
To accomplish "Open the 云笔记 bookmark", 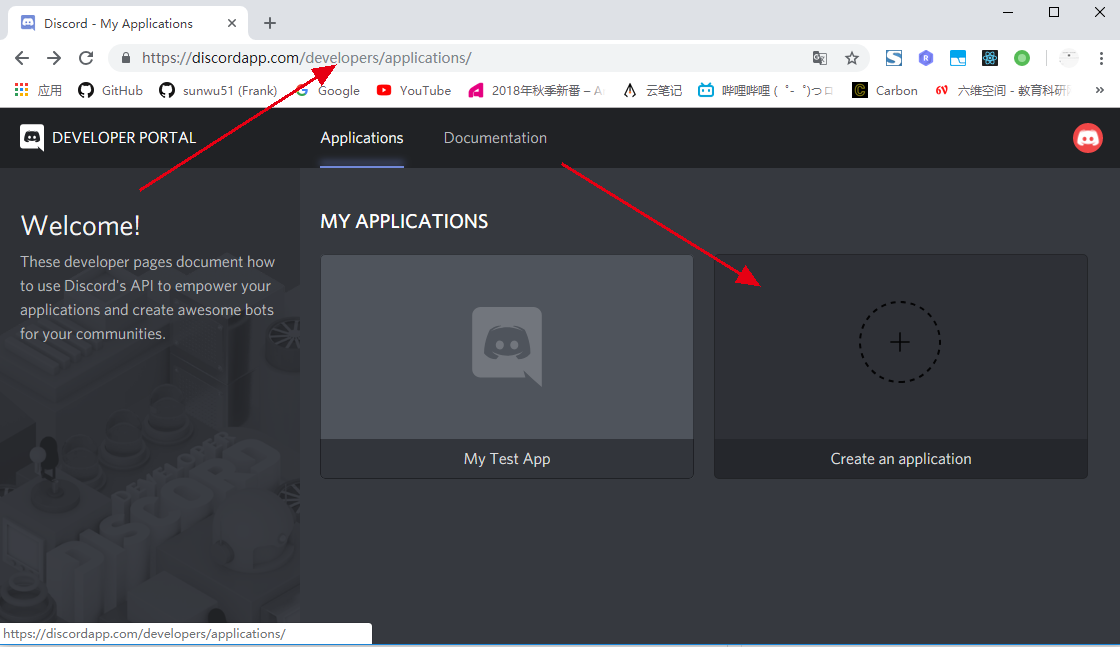I will pyautogui.click(x=652, y=91).
